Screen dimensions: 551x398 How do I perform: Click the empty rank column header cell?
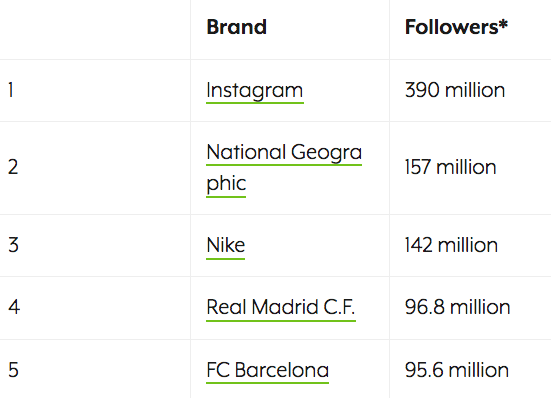tap(95, 30)
